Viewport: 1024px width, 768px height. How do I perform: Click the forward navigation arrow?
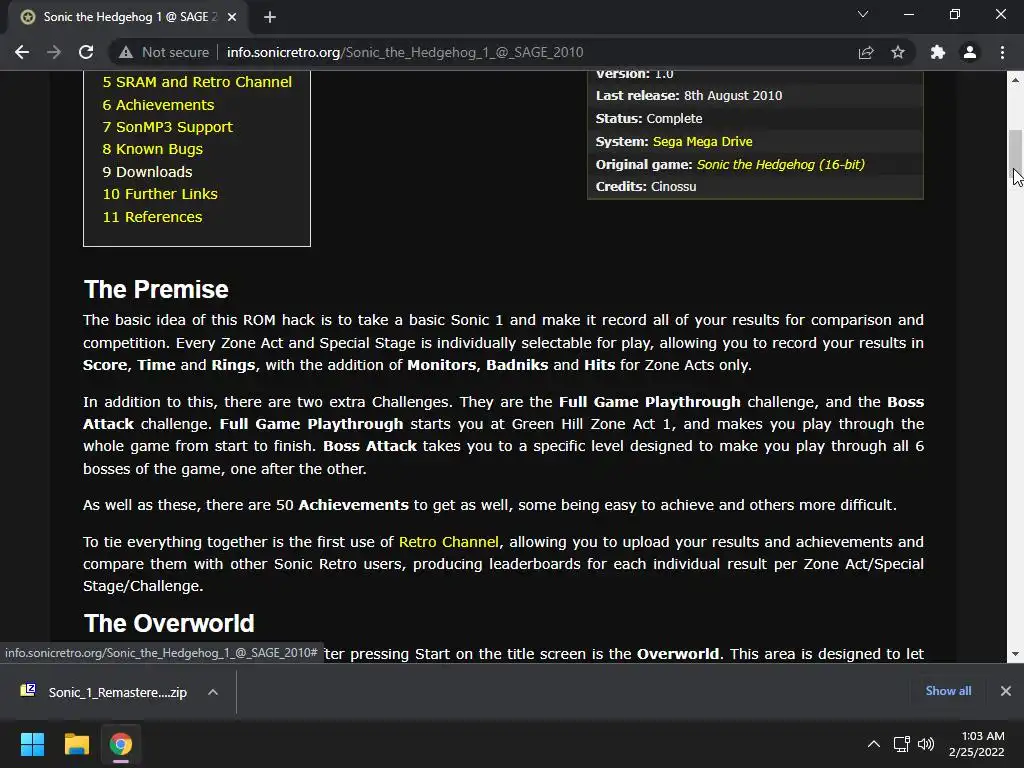[54, 52]
